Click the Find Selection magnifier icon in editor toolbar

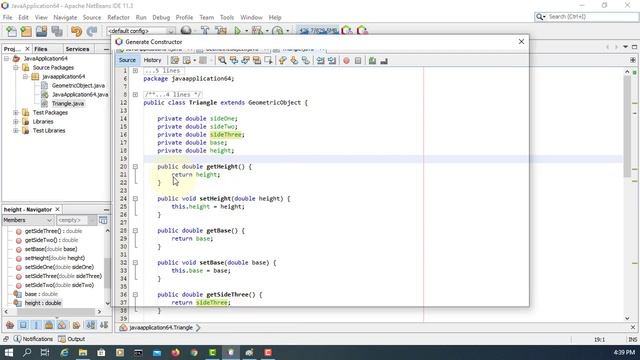click(222, 60)
